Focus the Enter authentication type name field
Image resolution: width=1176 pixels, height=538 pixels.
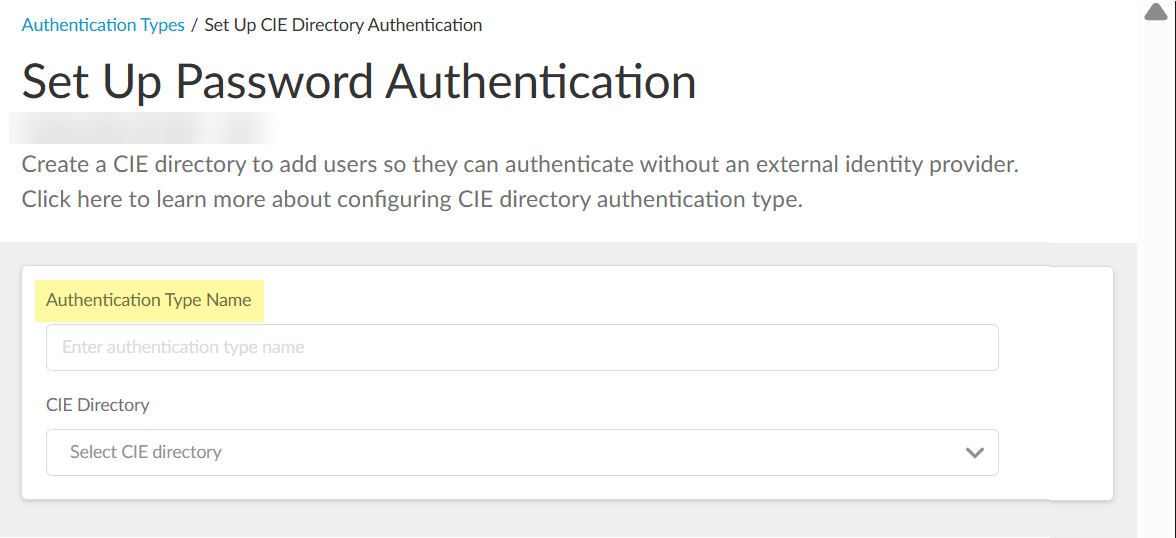coord(522,348)
